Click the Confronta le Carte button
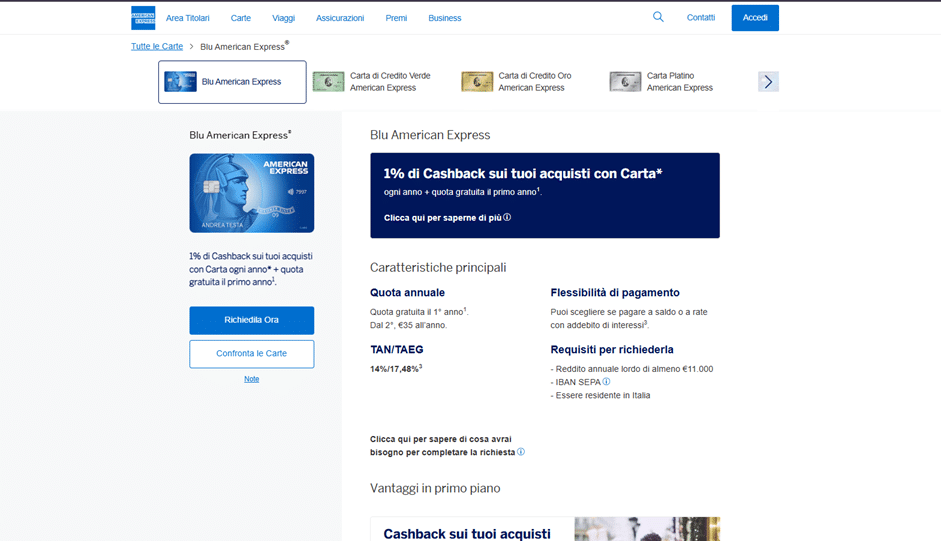This screenshot has width=941, height=541. click(x=251, y=354)
